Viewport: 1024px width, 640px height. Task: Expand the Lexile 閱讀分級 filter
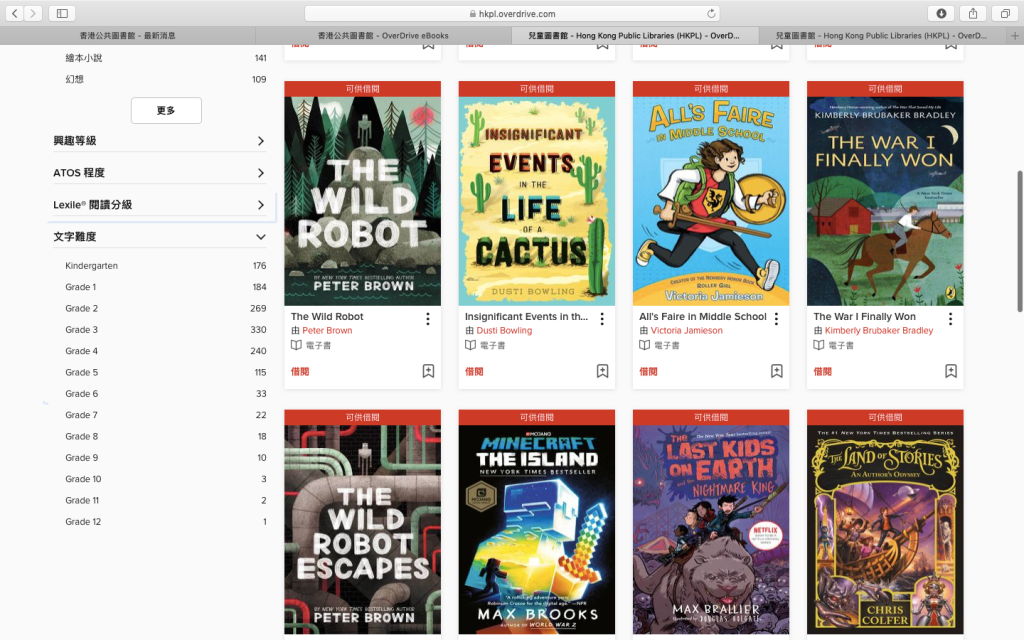click(x=260, y=205)
